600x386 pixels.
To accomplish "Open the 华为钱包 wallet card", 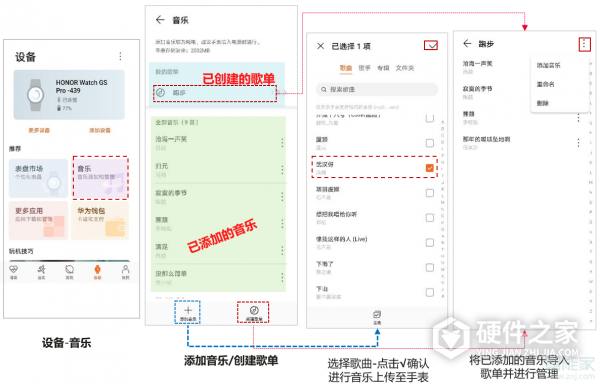I will [100, 220].
